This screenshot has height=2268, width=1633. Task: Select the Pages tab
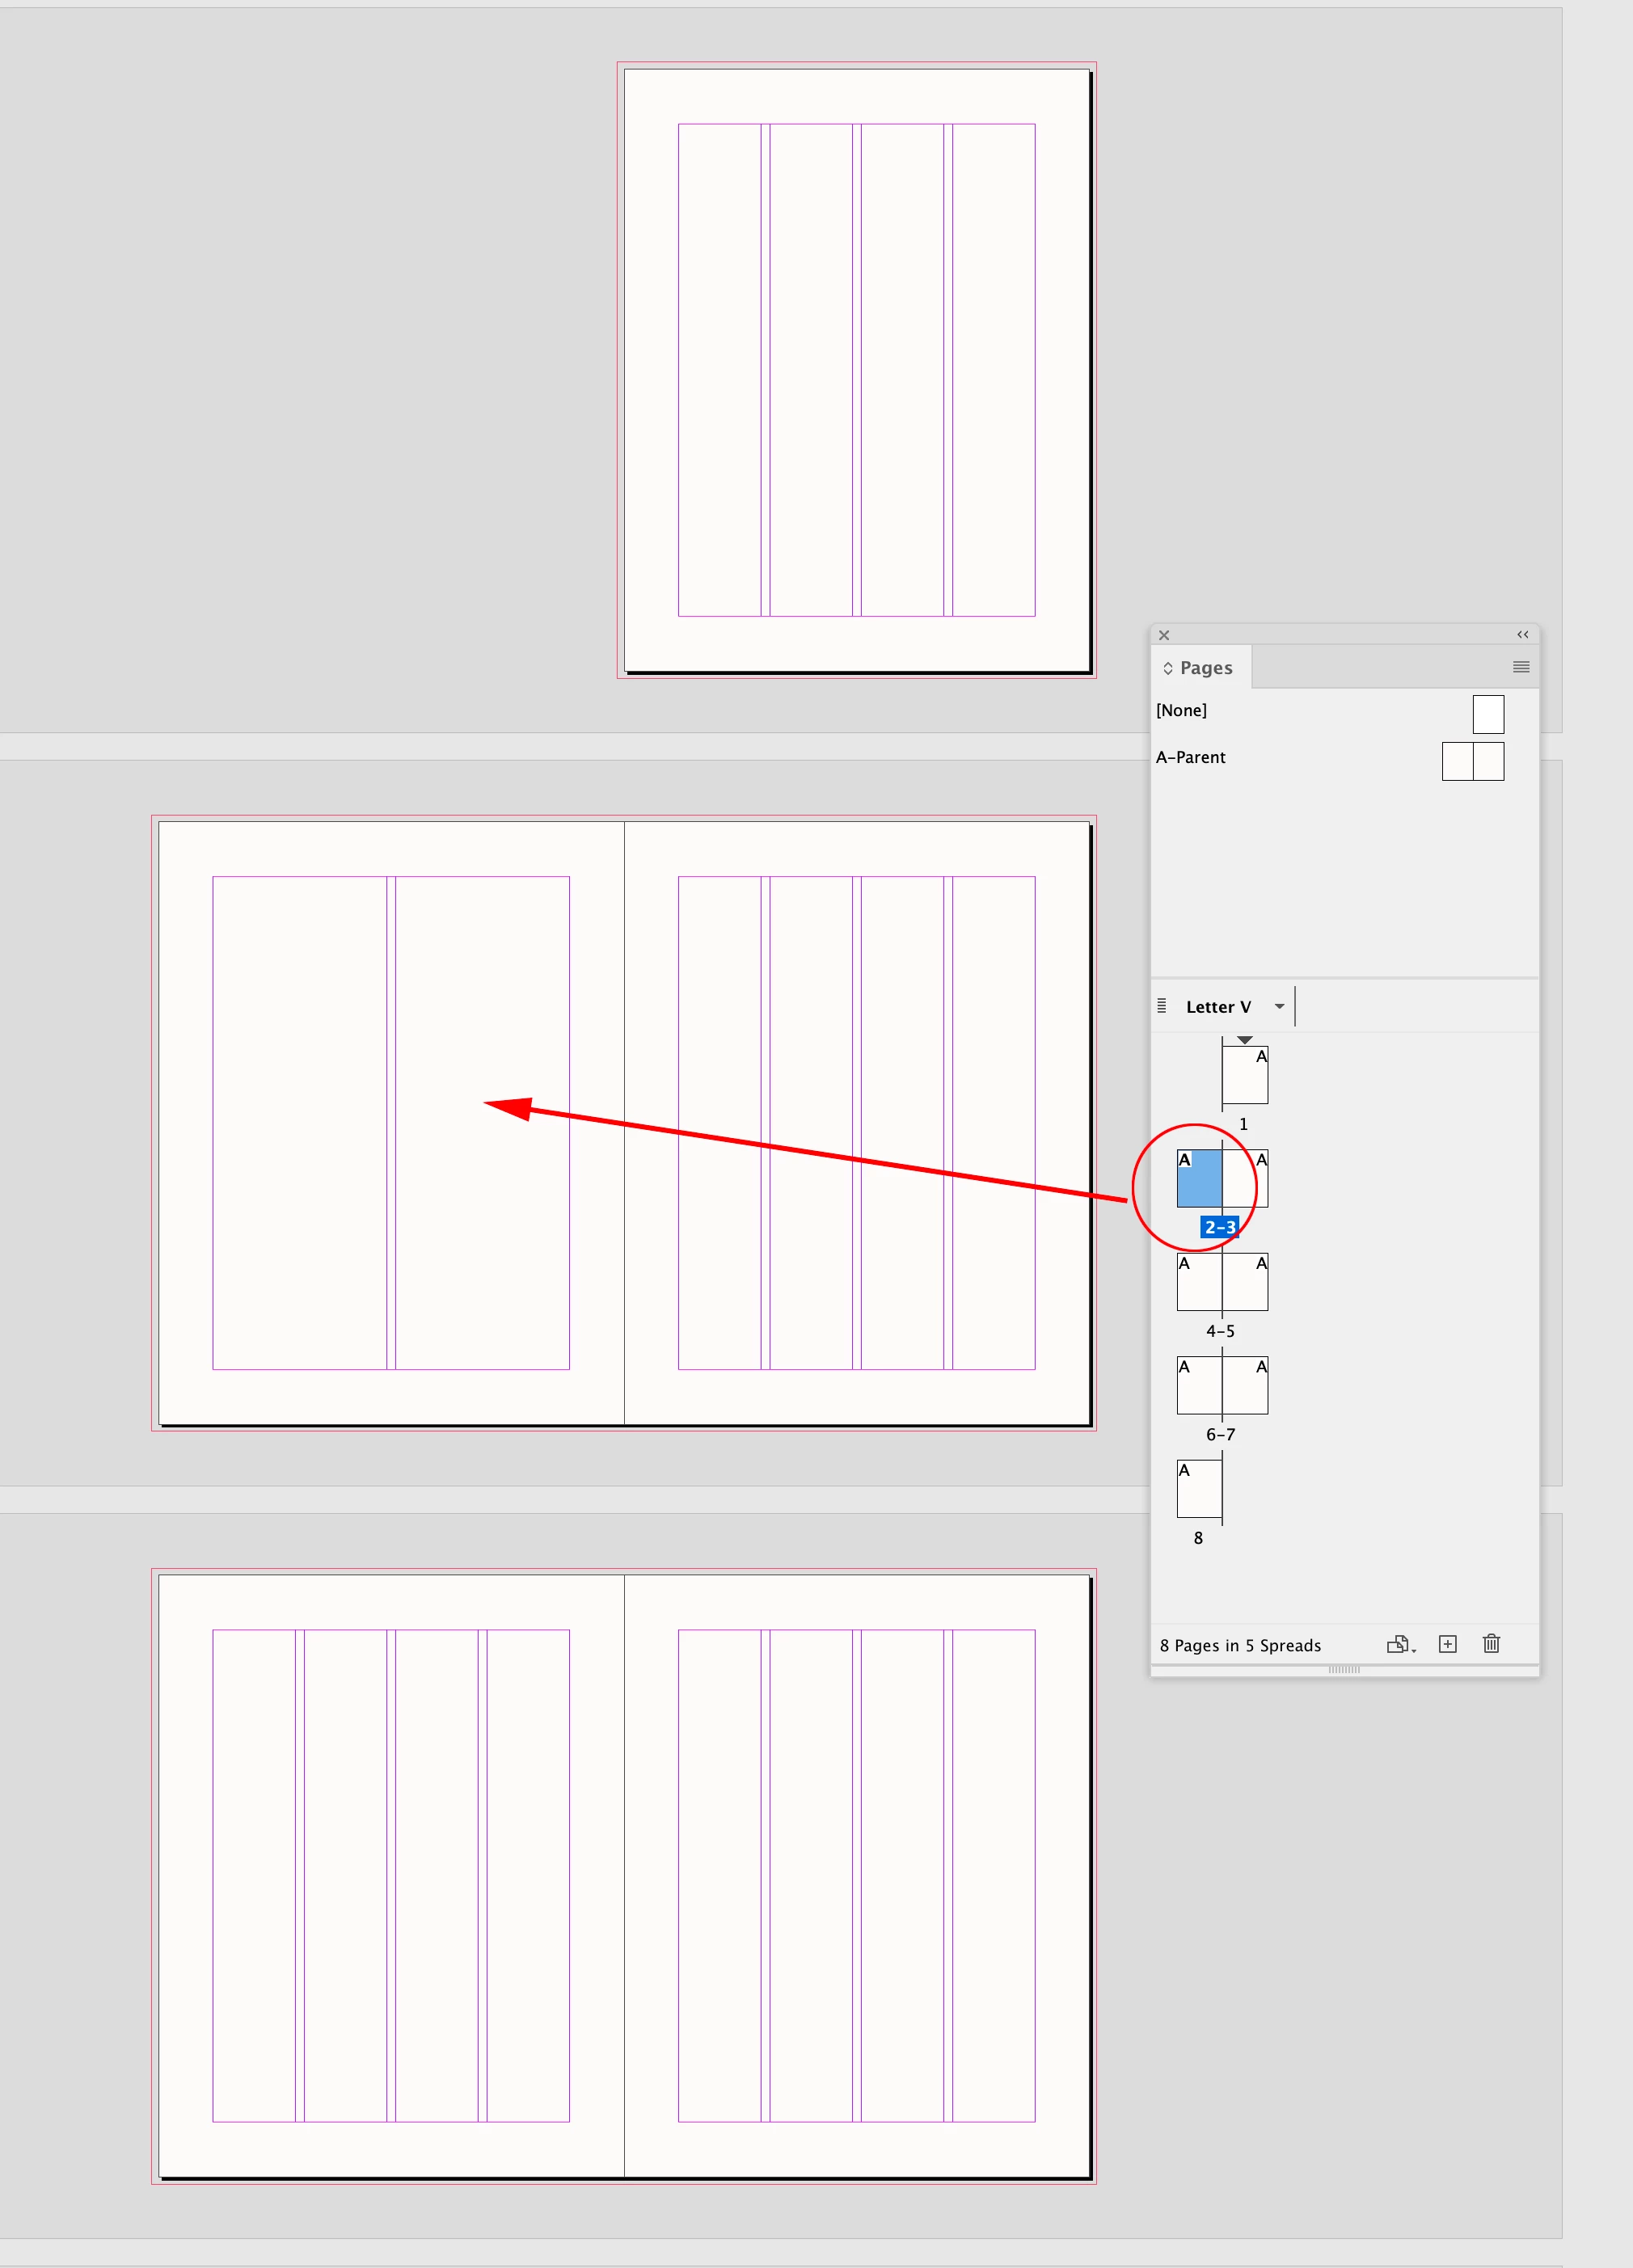(1200, 667)
